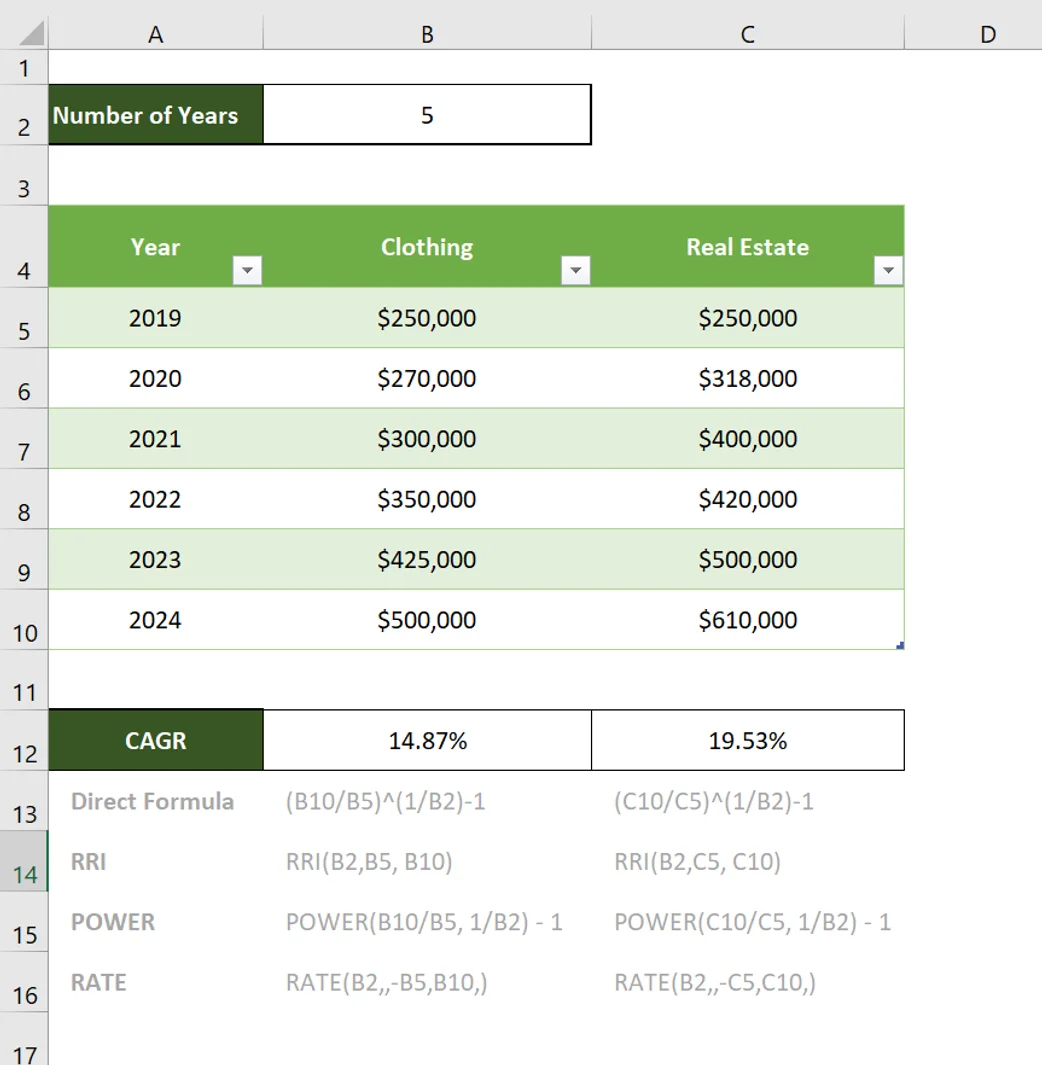
Task: Click the Select All triangle corner button
Action: [25, 30]
